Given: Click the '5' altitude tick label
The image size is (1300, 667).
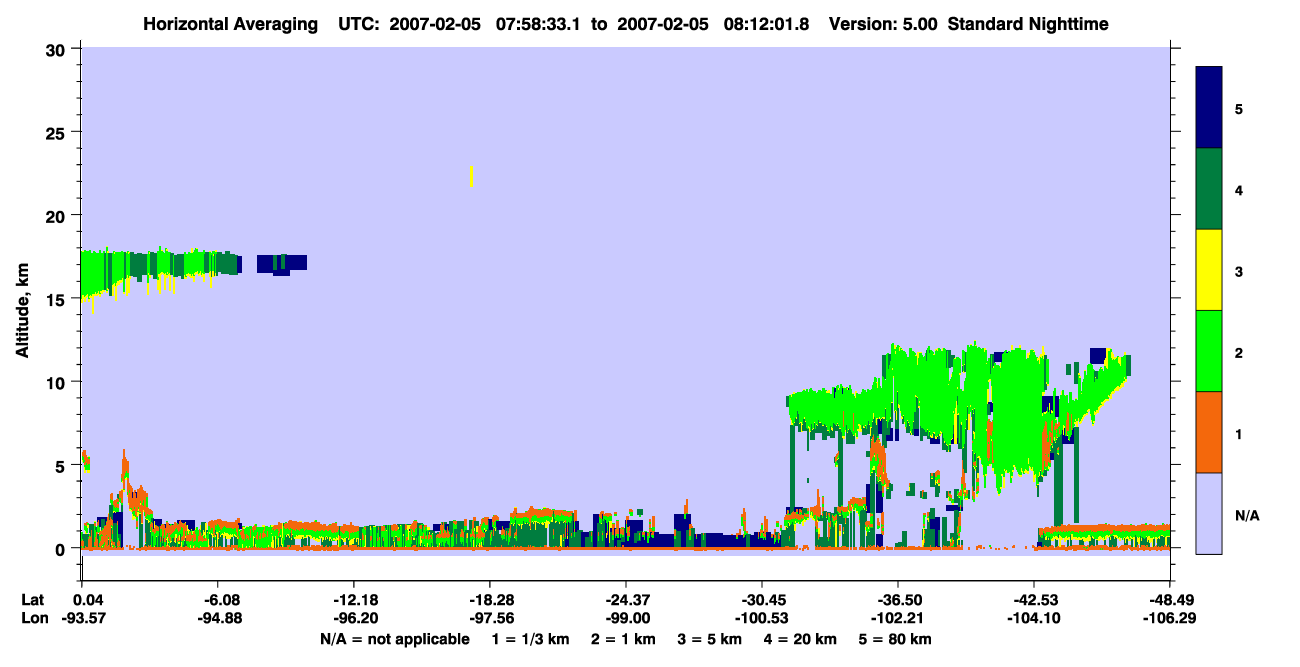Looking at the screenshot, I should coord(63,465).
